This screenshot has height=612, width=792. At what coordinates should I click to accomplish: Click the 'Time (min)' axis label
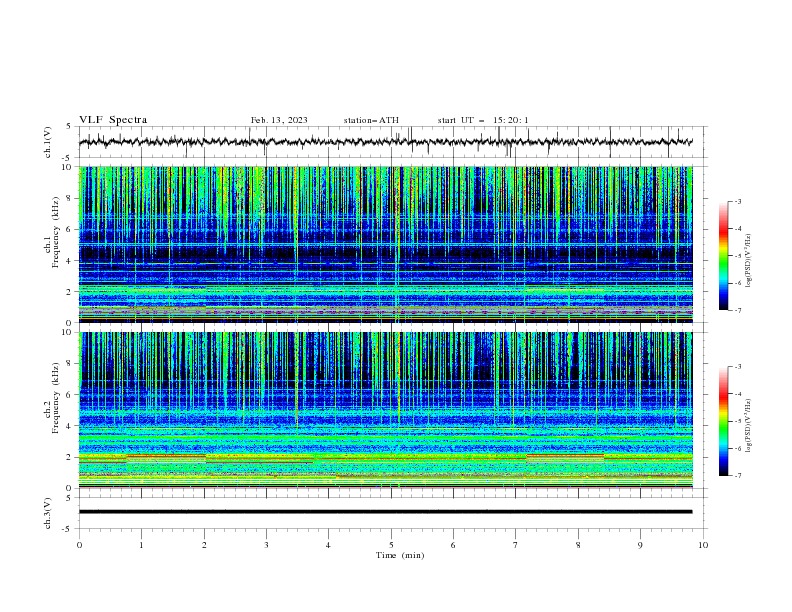400,555
